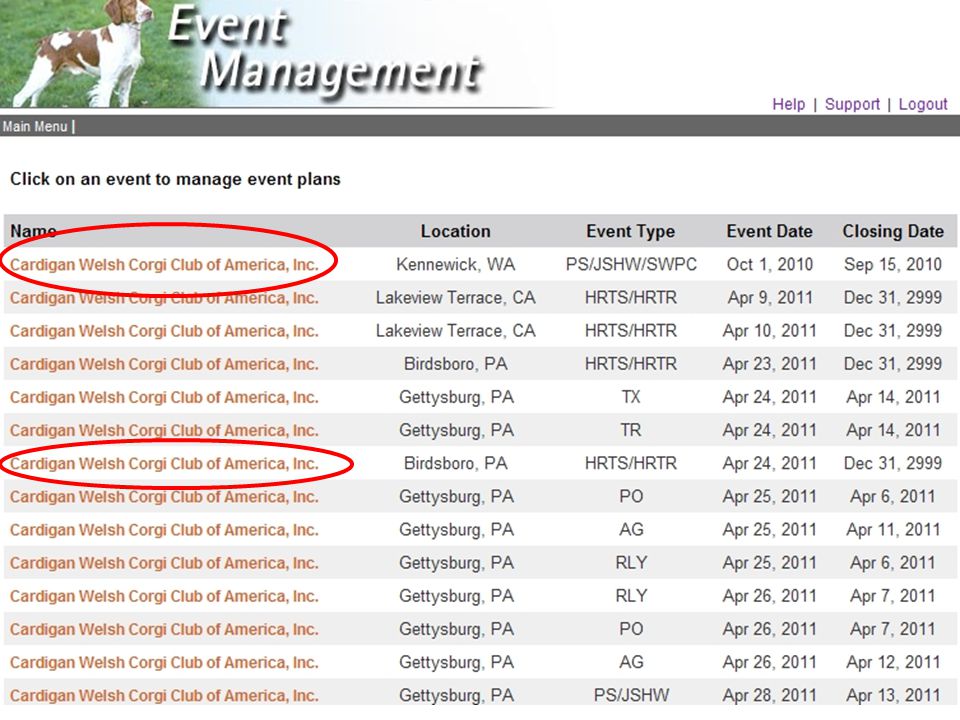Go to Main Menu
The image size is (960, 720).
point(35,126)
